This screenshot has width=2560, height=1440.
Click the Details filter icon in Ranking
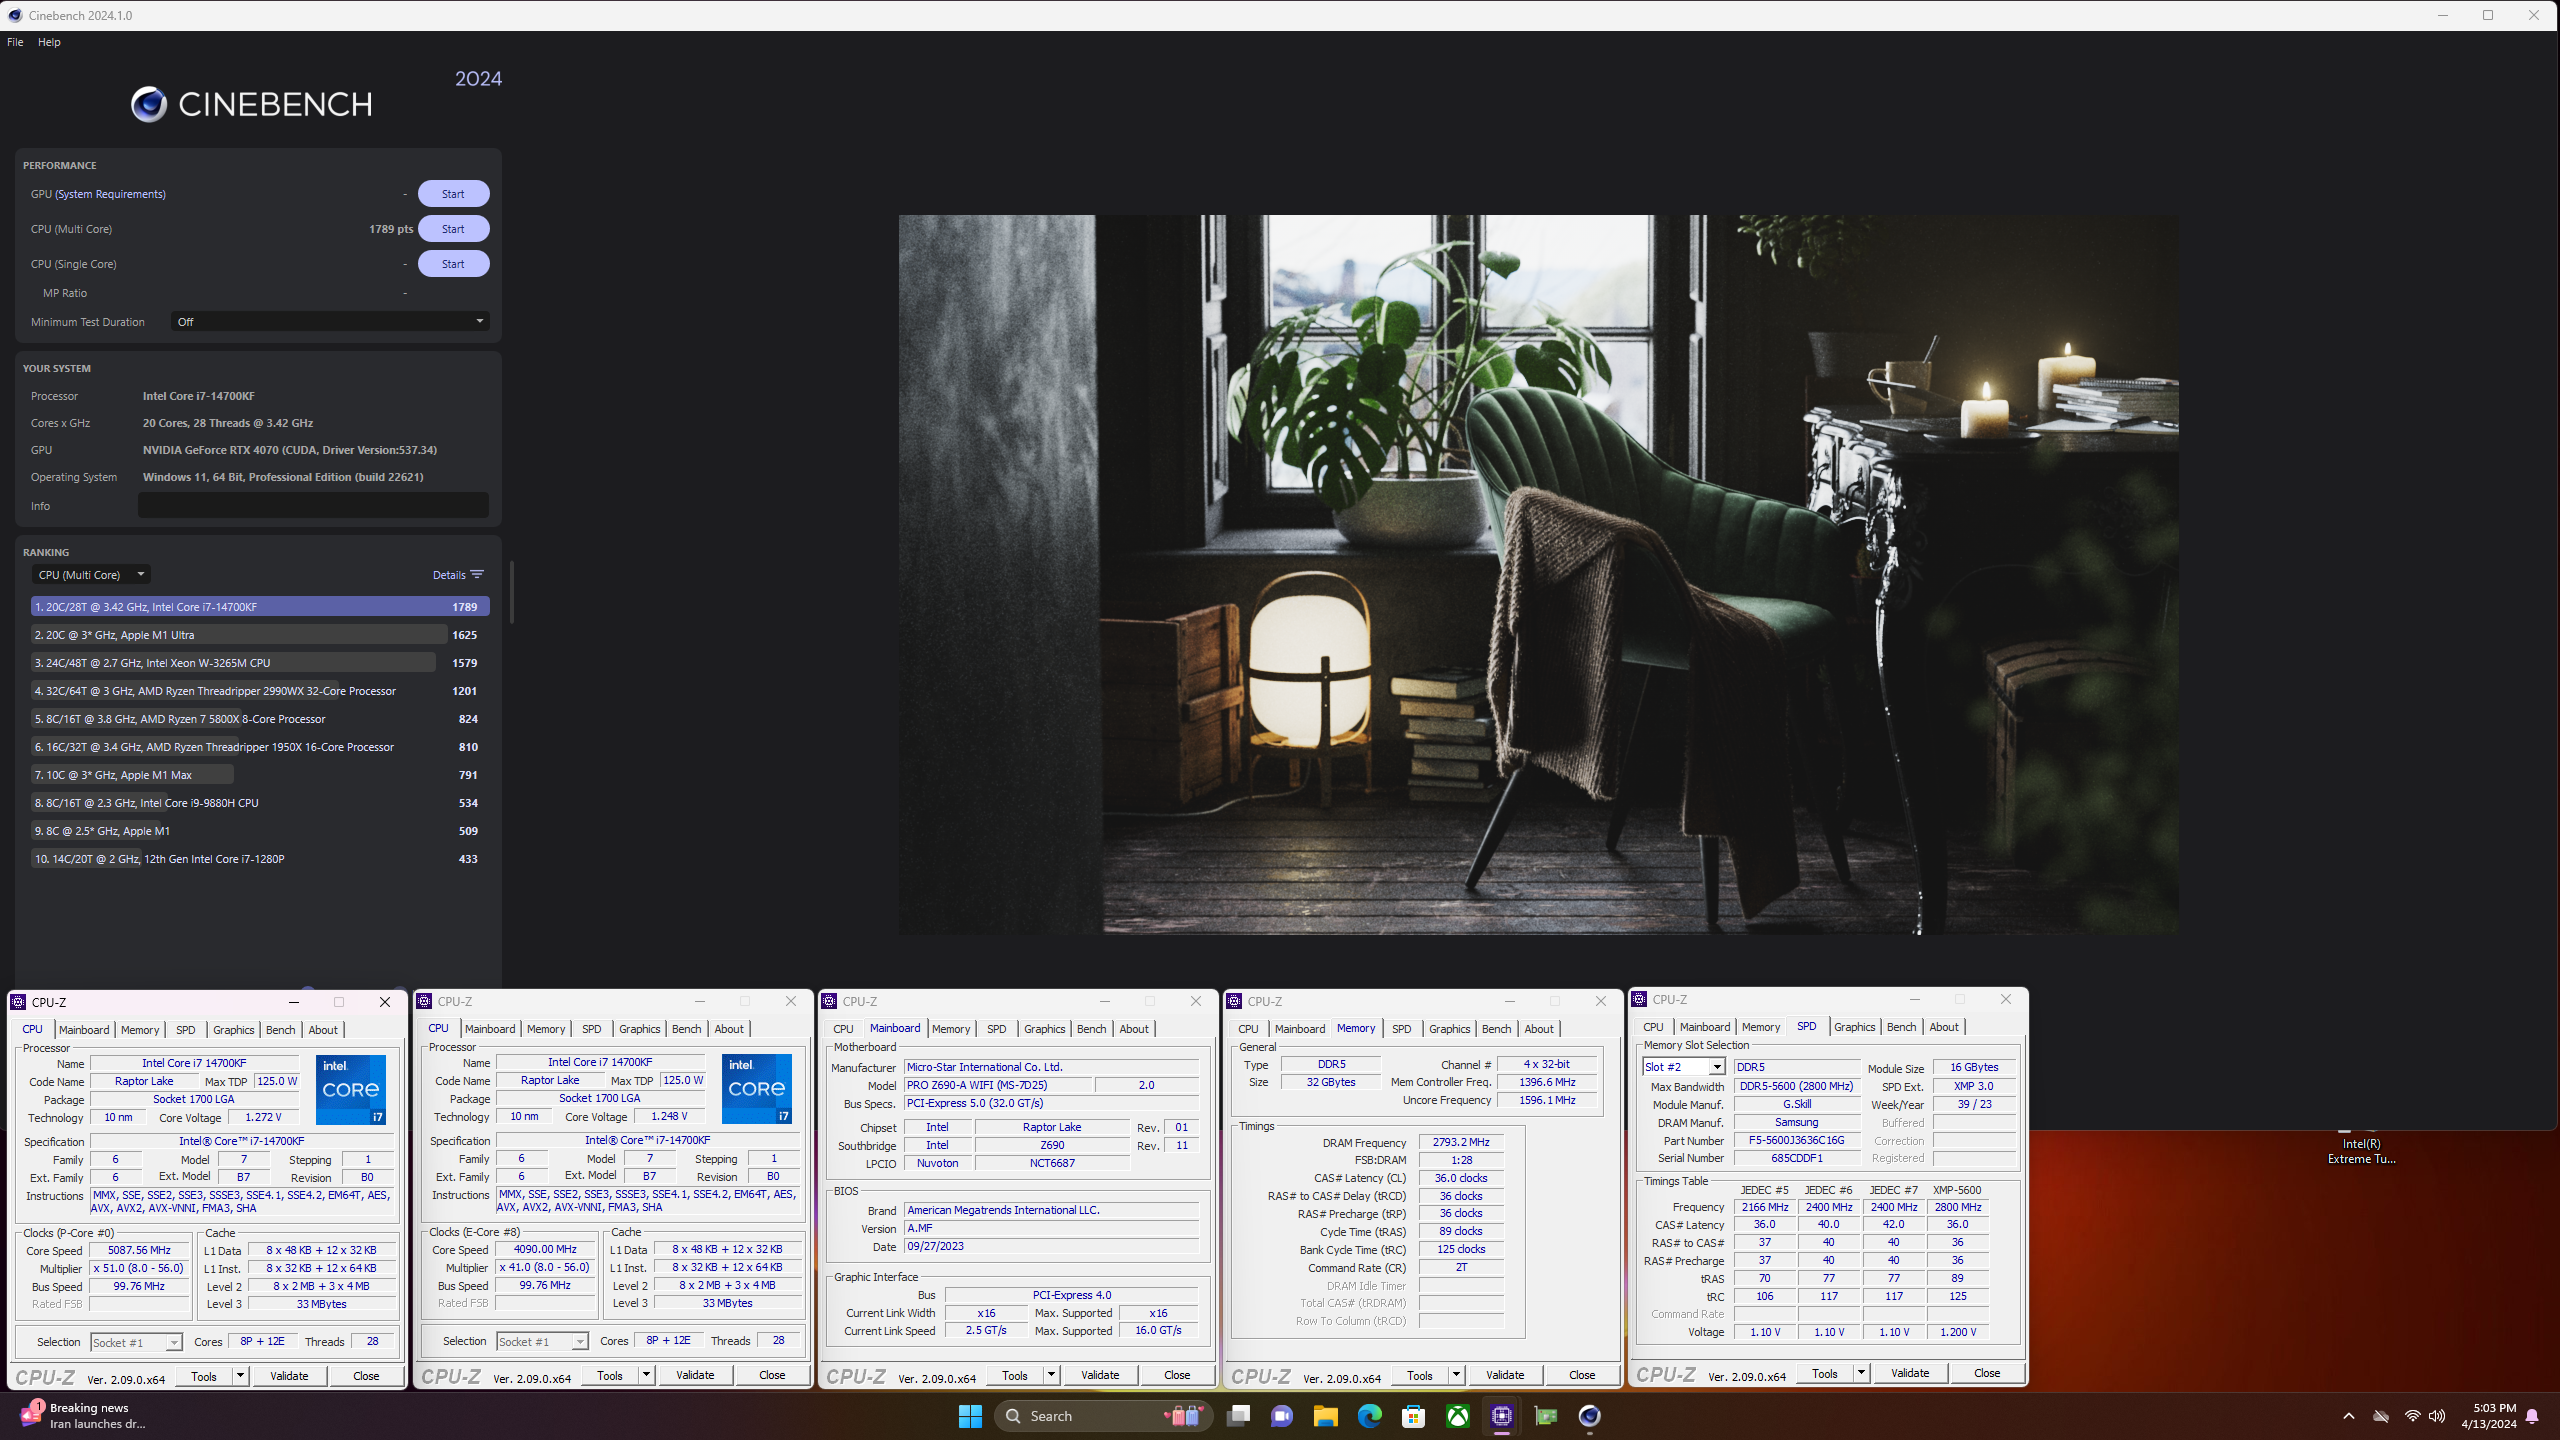(x=477, y=574)
